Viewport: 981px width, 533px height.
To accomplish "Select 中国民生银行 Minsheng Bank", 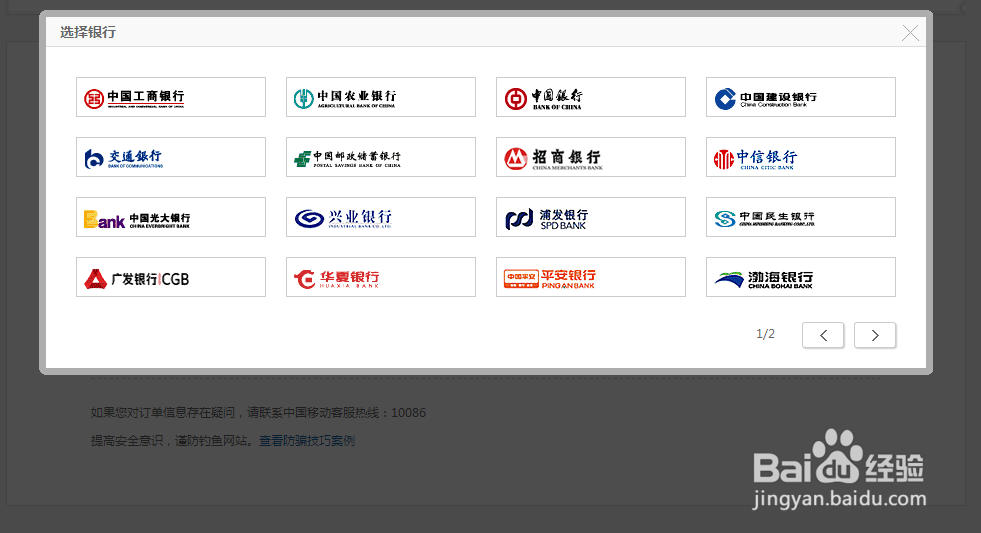I will click(801, 217).
